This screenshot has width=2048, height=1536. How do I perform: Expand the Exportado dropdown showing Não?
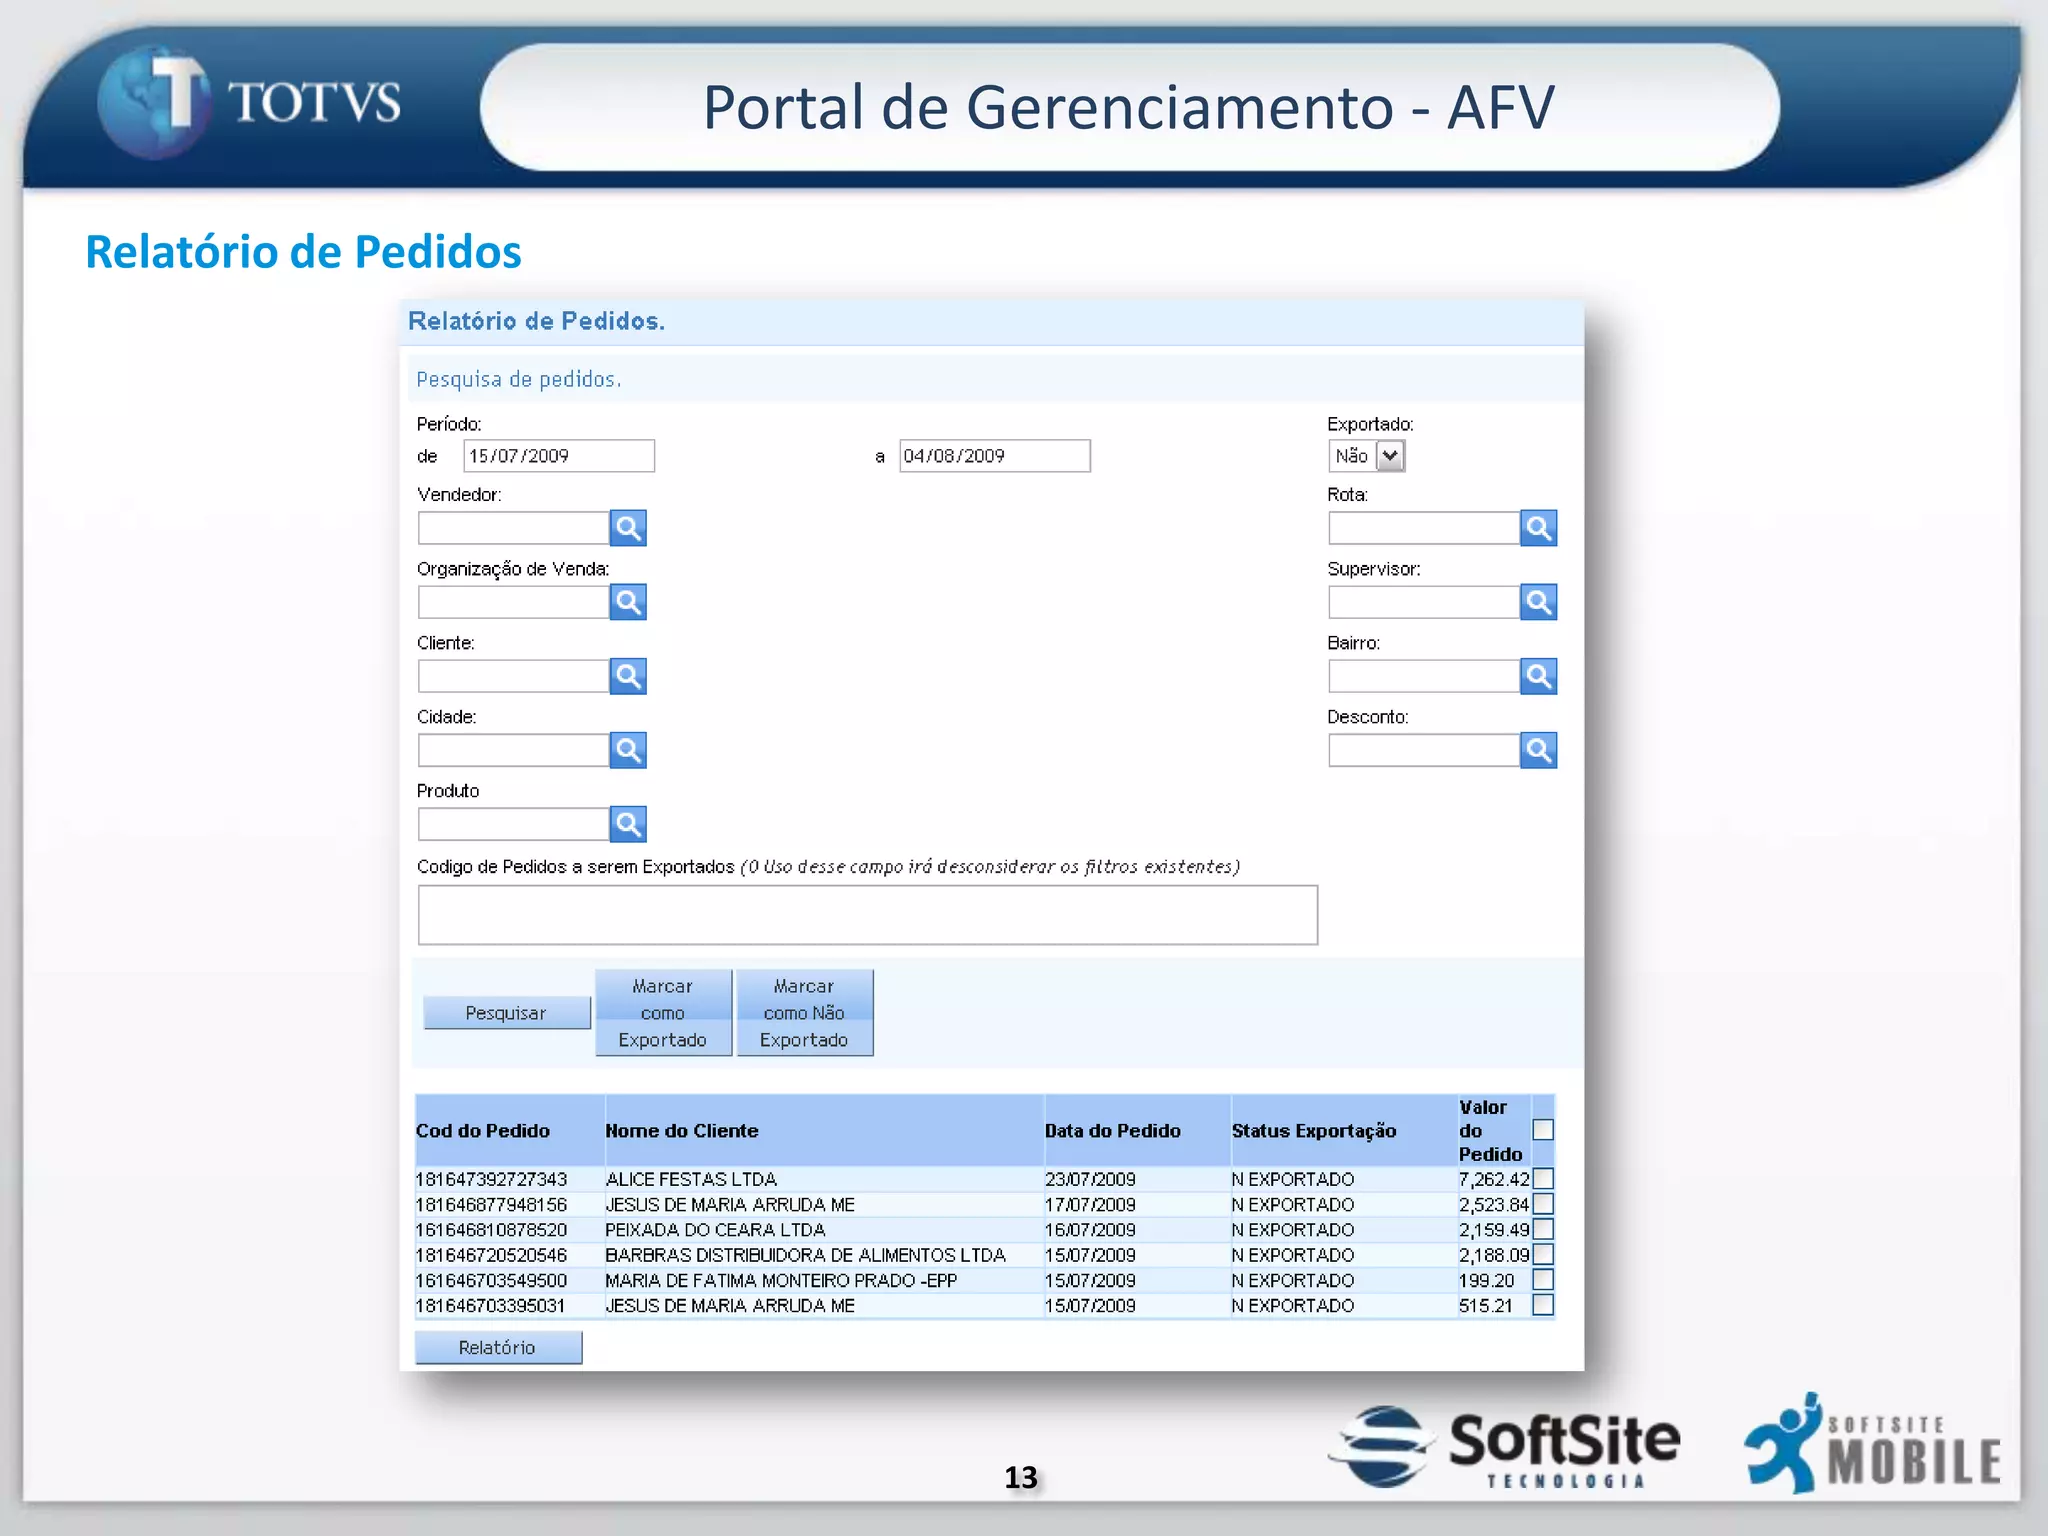pos(1390,456)
